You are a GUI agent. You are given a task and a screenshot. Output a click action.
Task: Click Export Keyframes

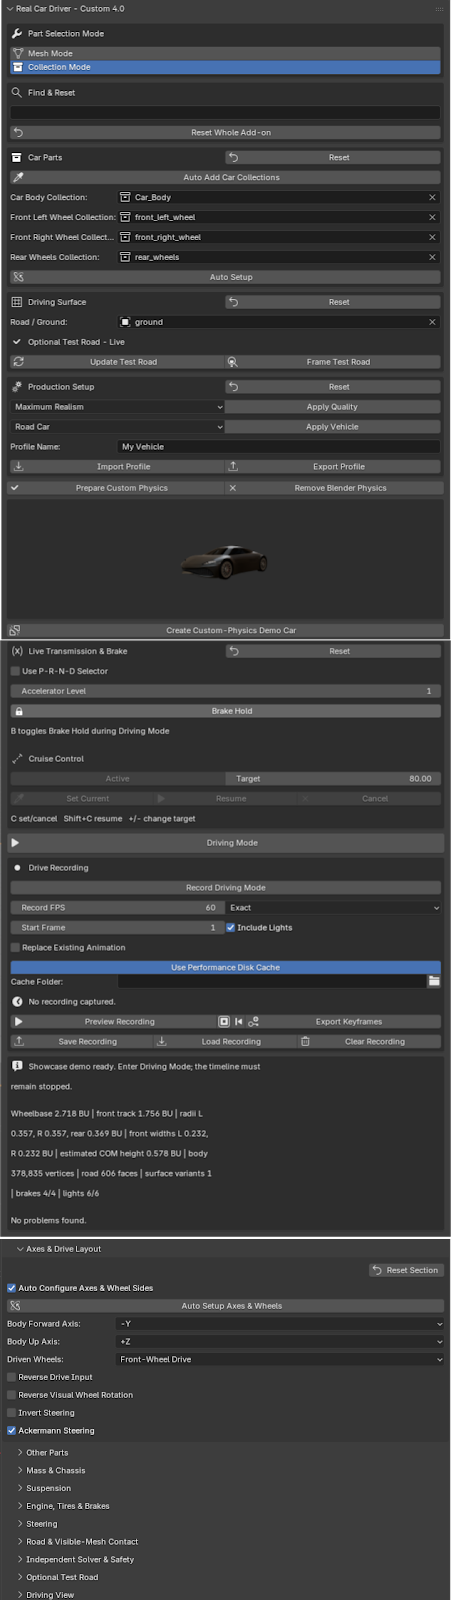coord(349,1022)
